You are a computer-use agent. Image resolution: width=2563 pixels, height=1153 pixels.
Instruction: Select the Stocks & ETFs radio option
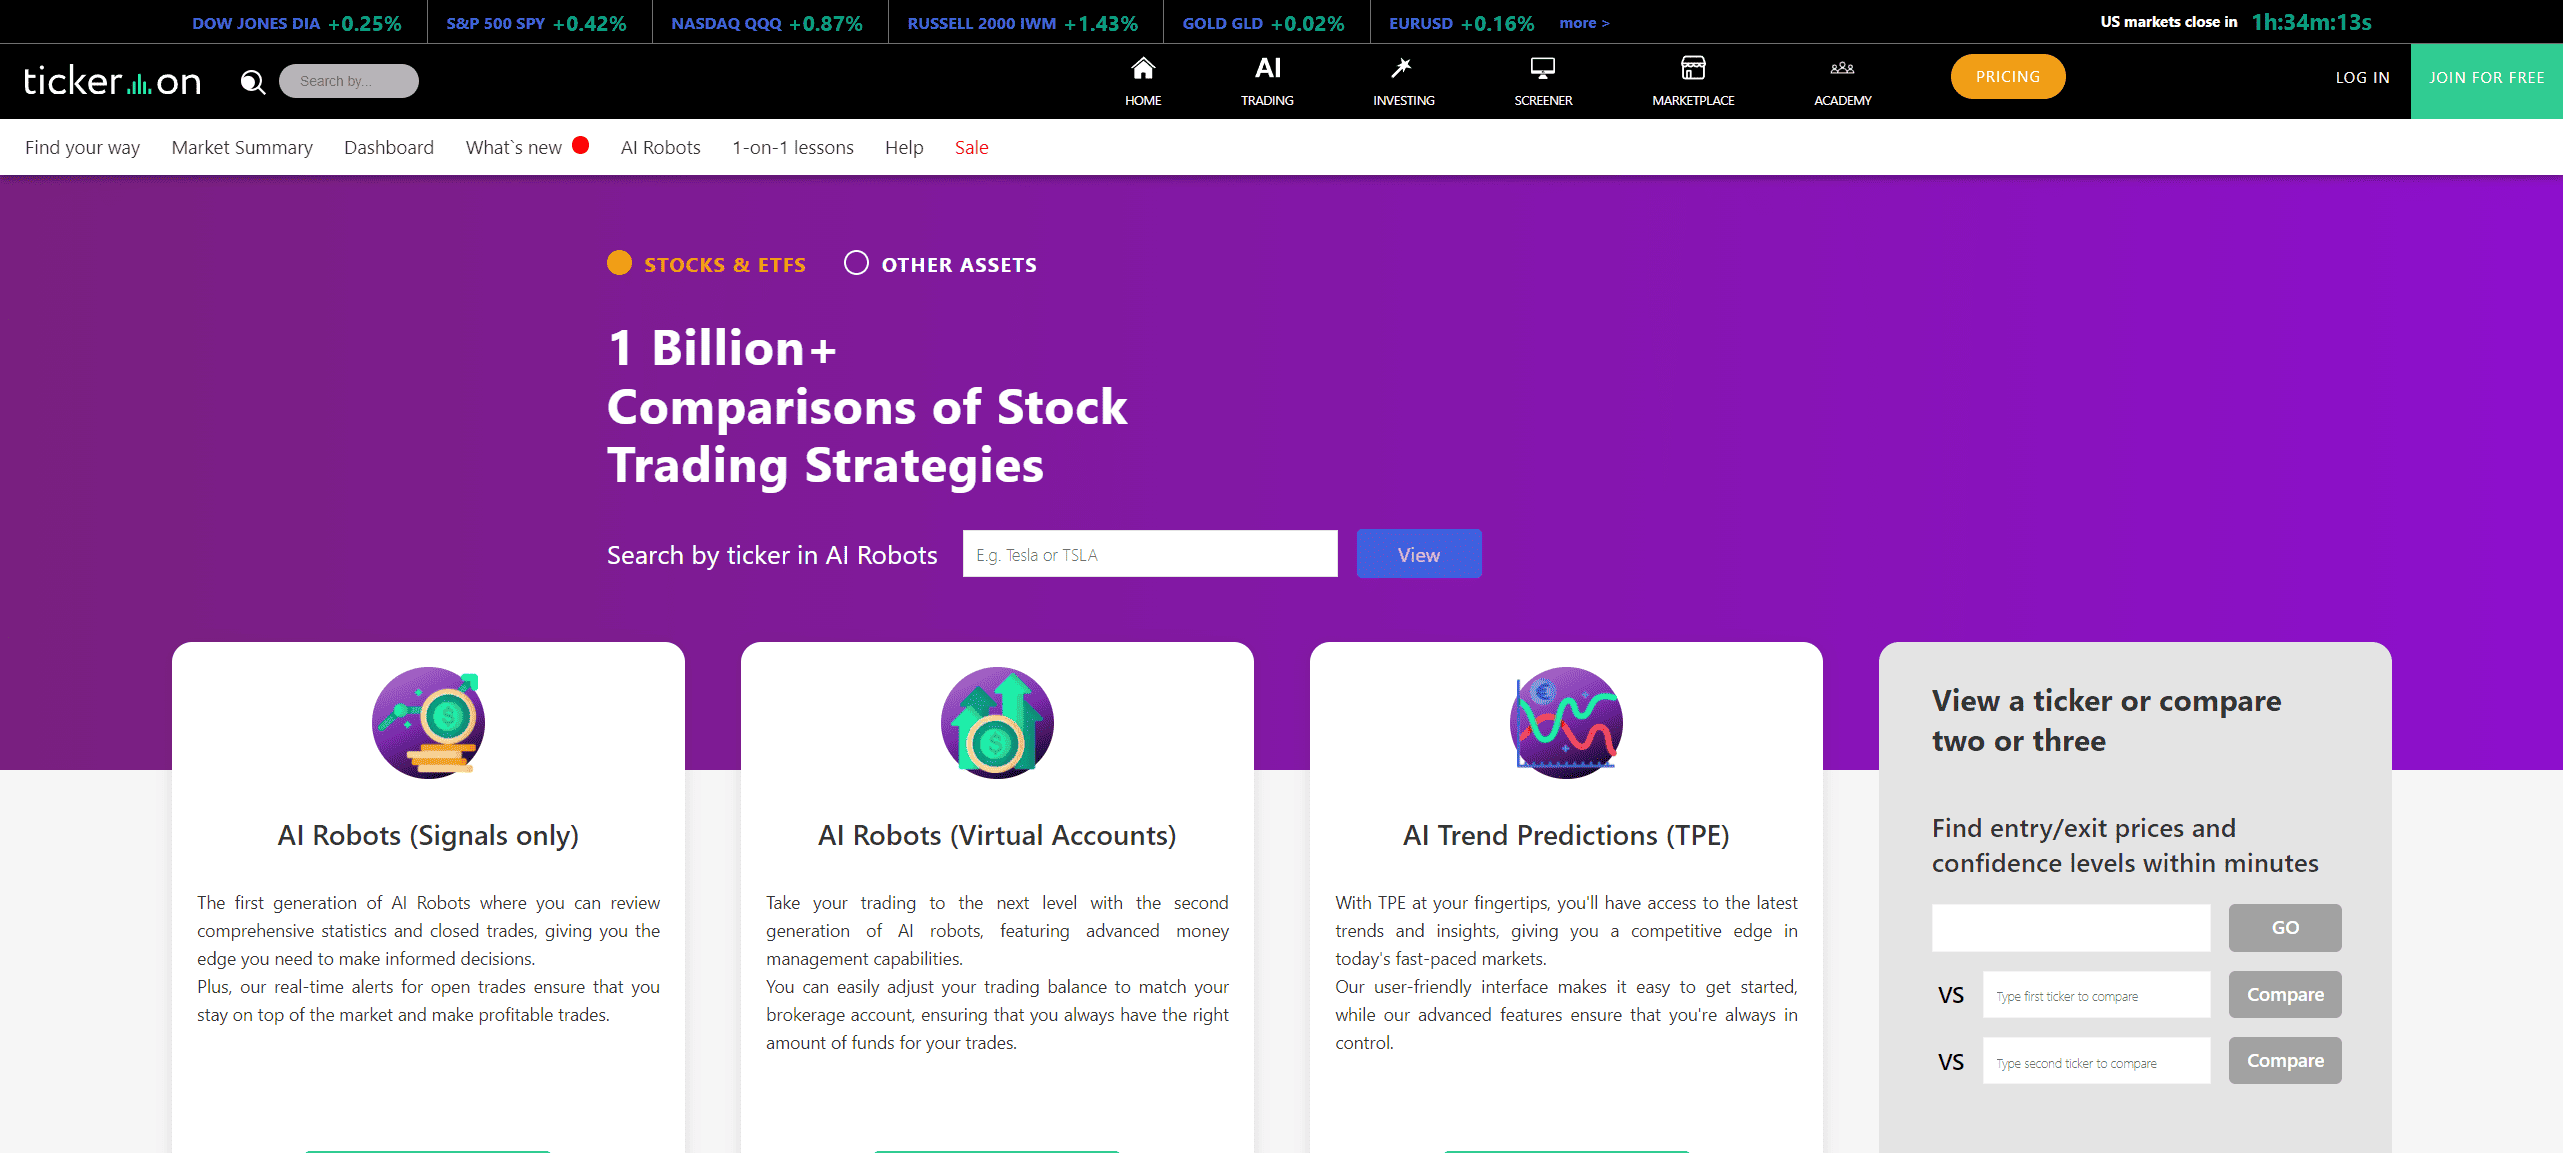click(x=620, y=263)
